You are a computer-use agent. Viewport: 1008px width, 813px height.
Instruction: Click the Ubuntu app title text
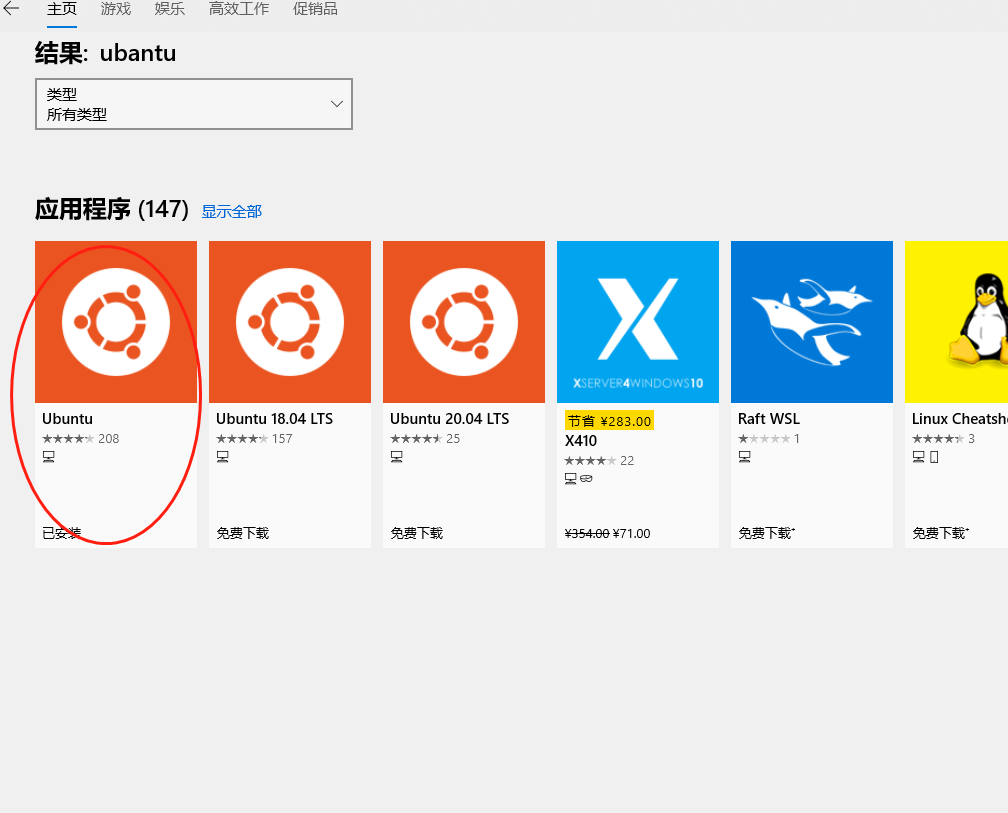point(68,419)
